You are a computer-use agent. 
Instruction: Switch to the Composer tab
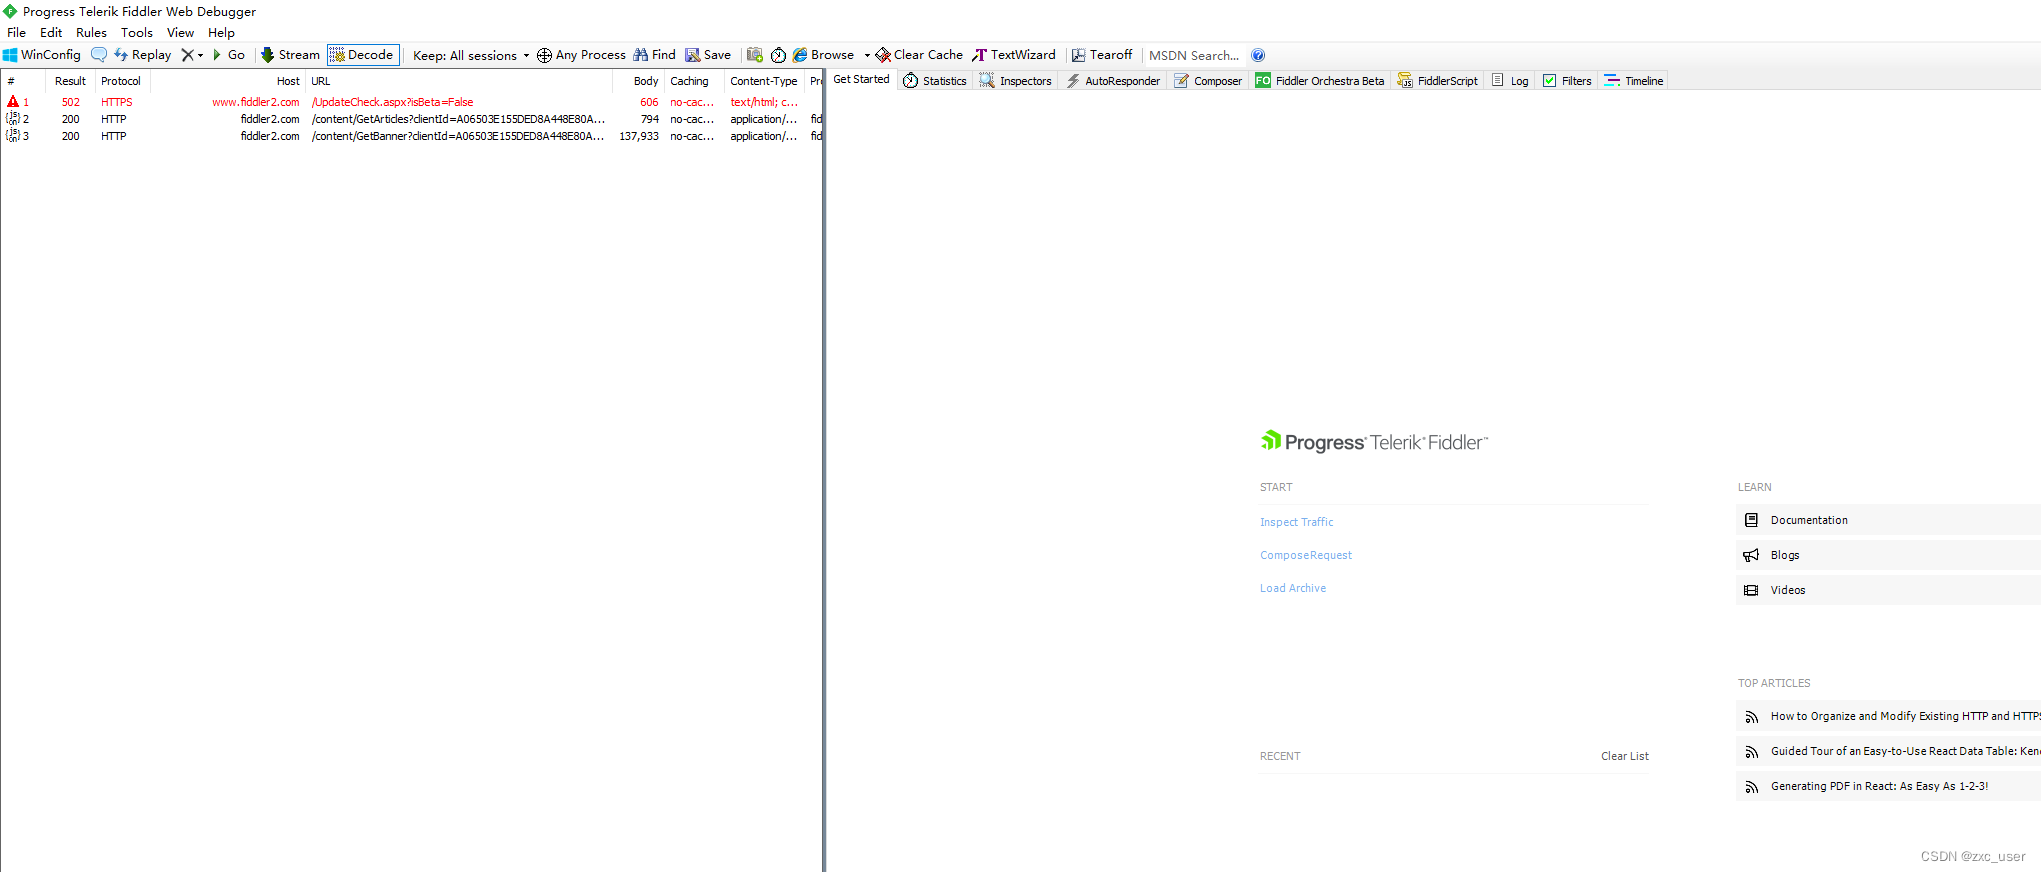pos(1208,81)
